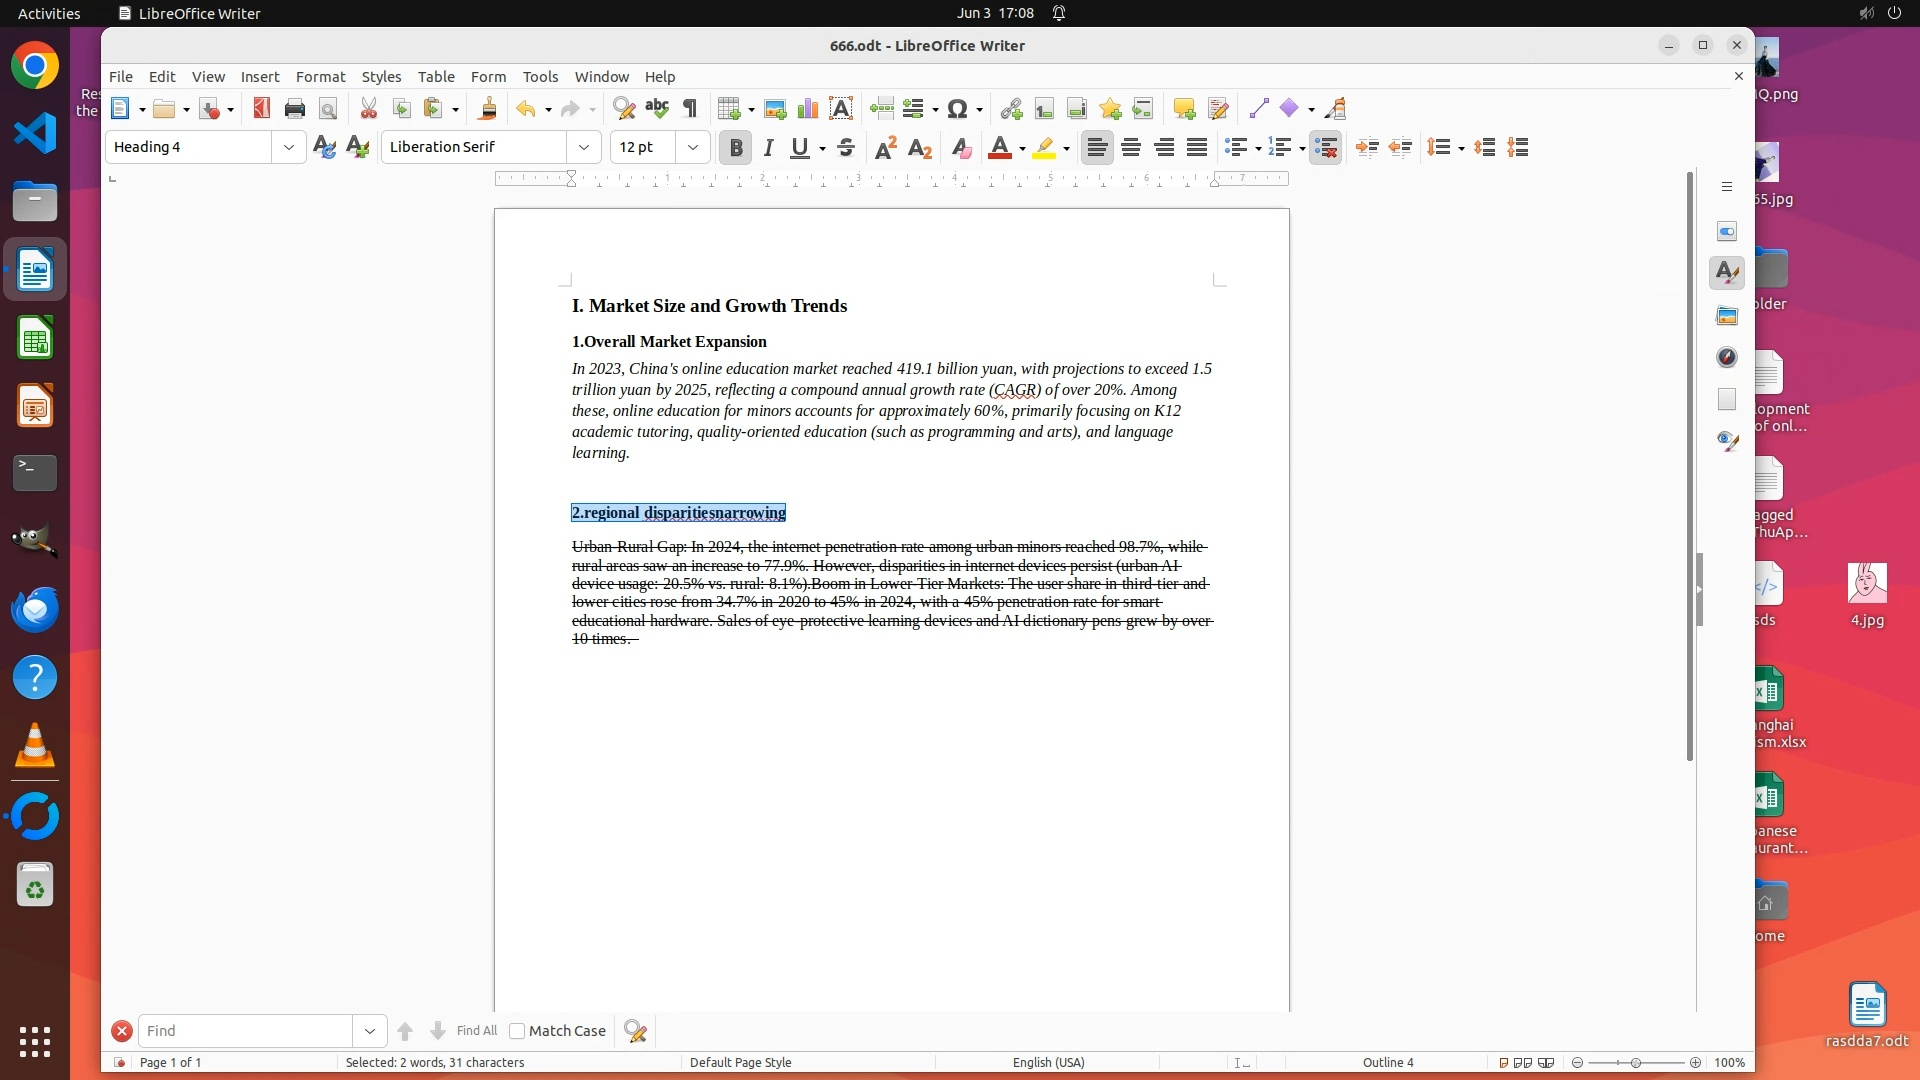This screenshot has width=1920, height=1080.
Task: Open the Navigator panel in sidebar
Action: click(1727, 357)
